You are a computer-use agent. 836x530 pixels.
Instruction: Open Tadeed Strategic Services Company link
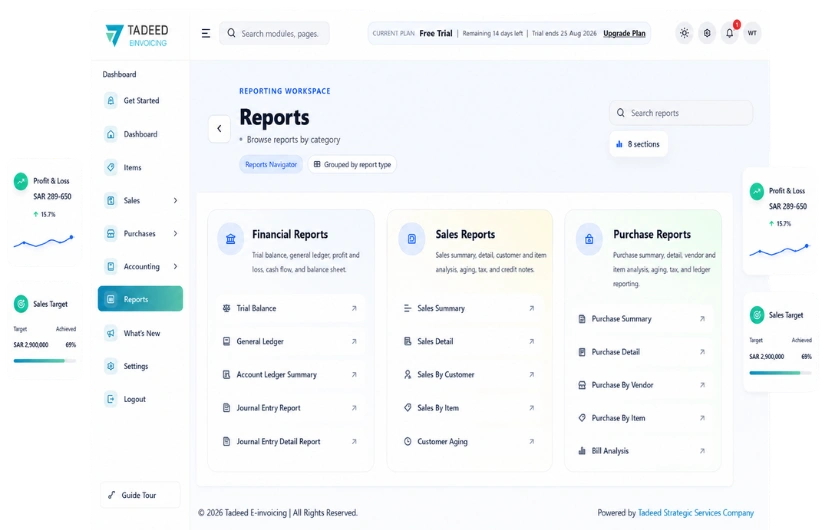click(696, 512)
